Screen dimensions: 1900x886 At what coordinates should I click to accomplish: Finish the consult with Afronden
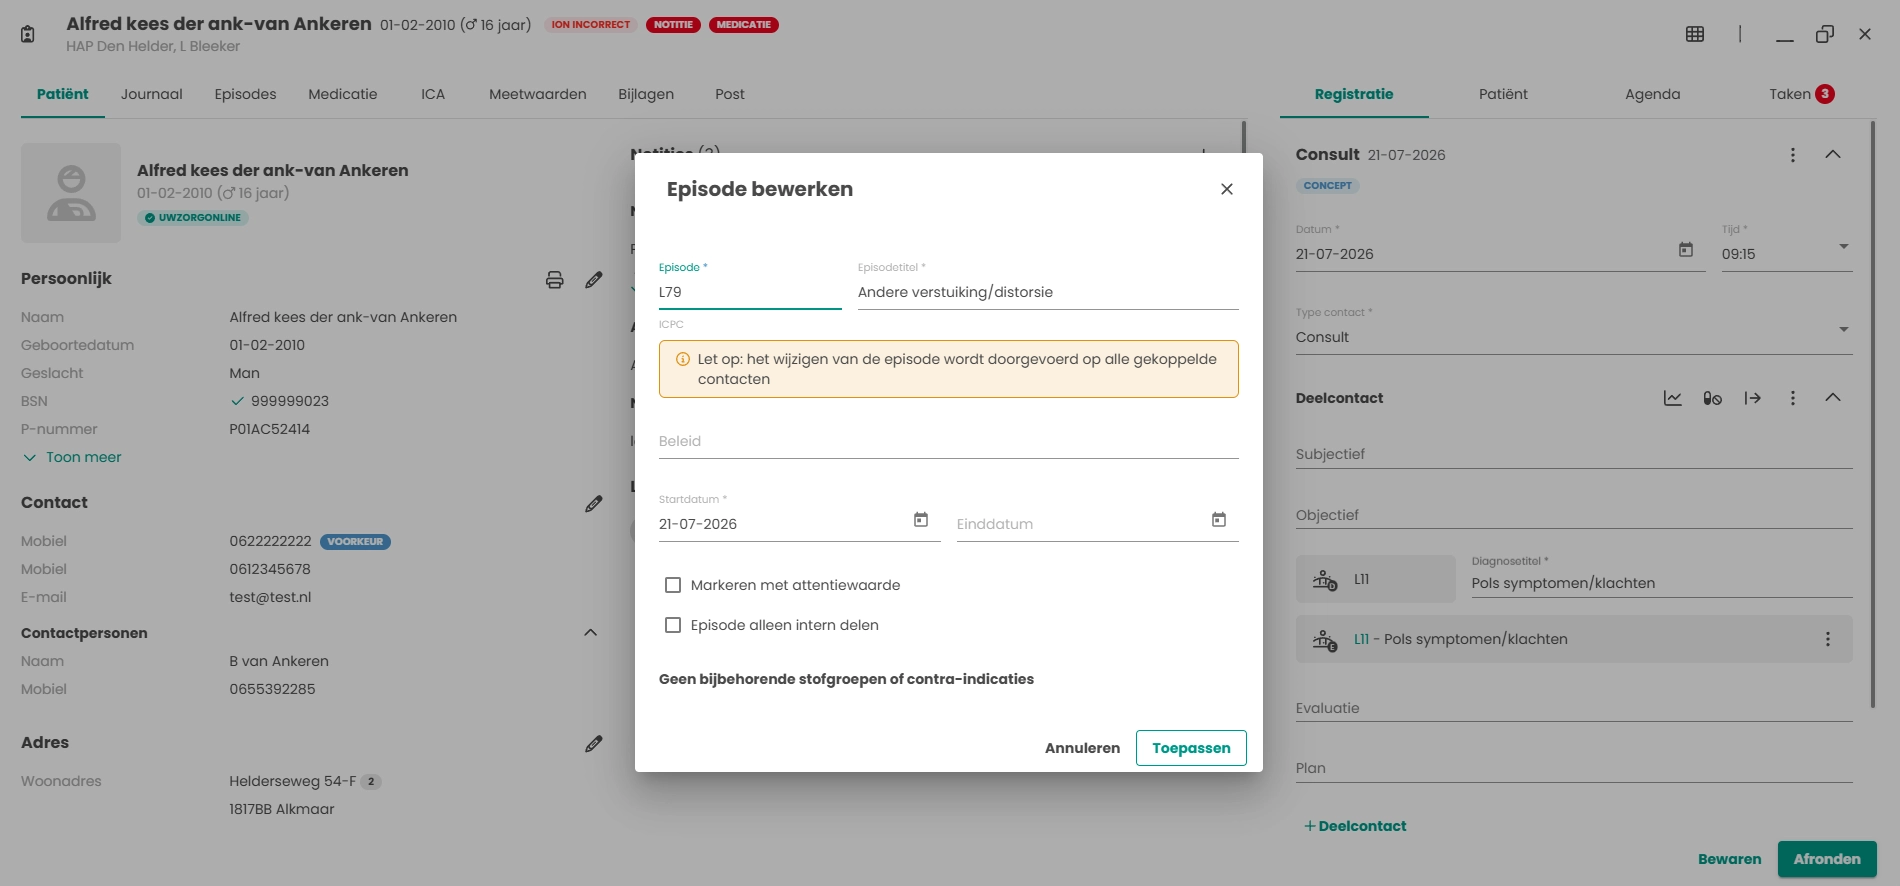click(1827, 859)
